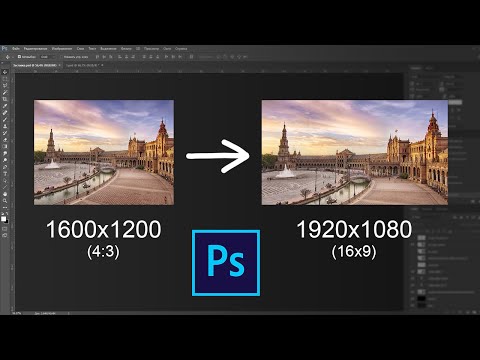The image size is (480, 360).
Task: Select the Move tool in the toolbox
Action: (x=5, y=72)
